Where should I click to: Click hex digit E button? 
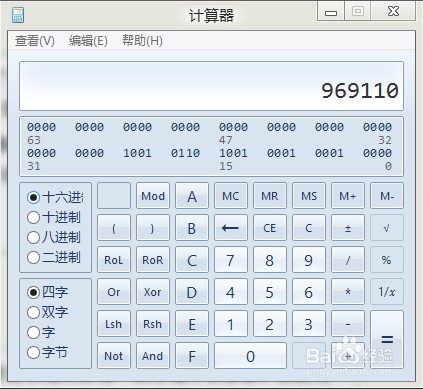point(192,324)
